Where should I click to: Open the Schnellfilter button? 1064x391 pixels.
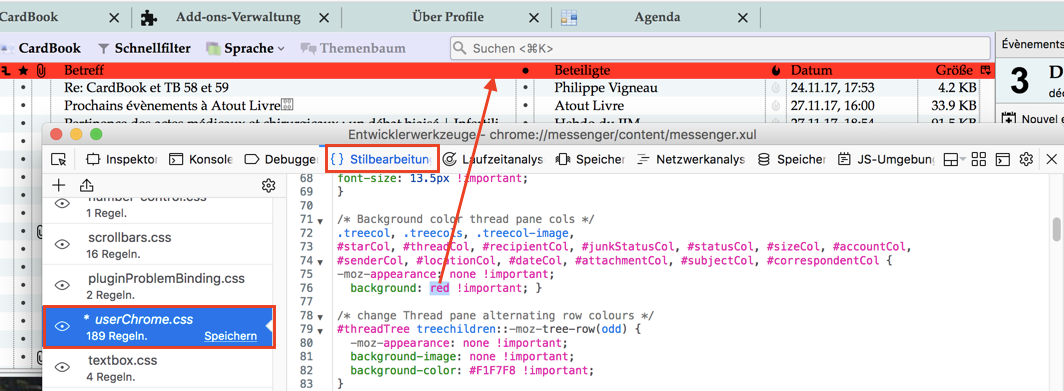pos(144,48)
